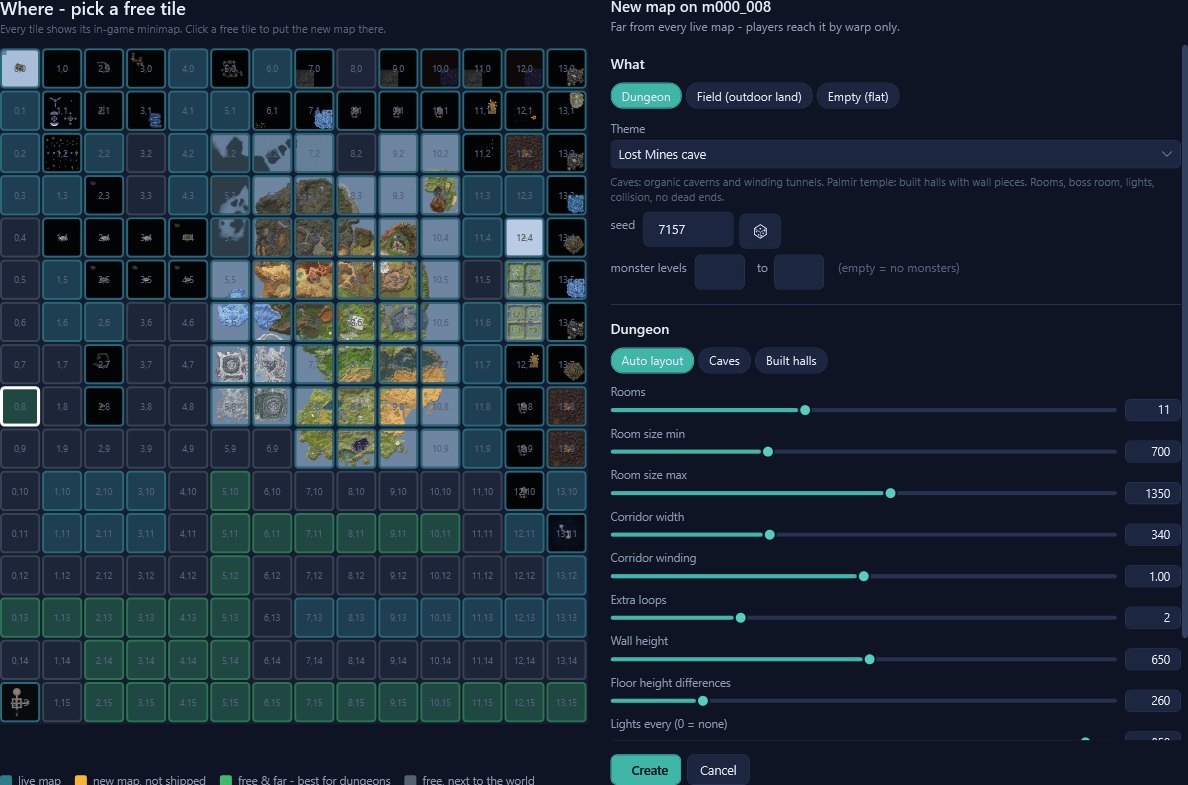
Task: Select tile 12,6 green garden minimap
Action: [524, 322]
